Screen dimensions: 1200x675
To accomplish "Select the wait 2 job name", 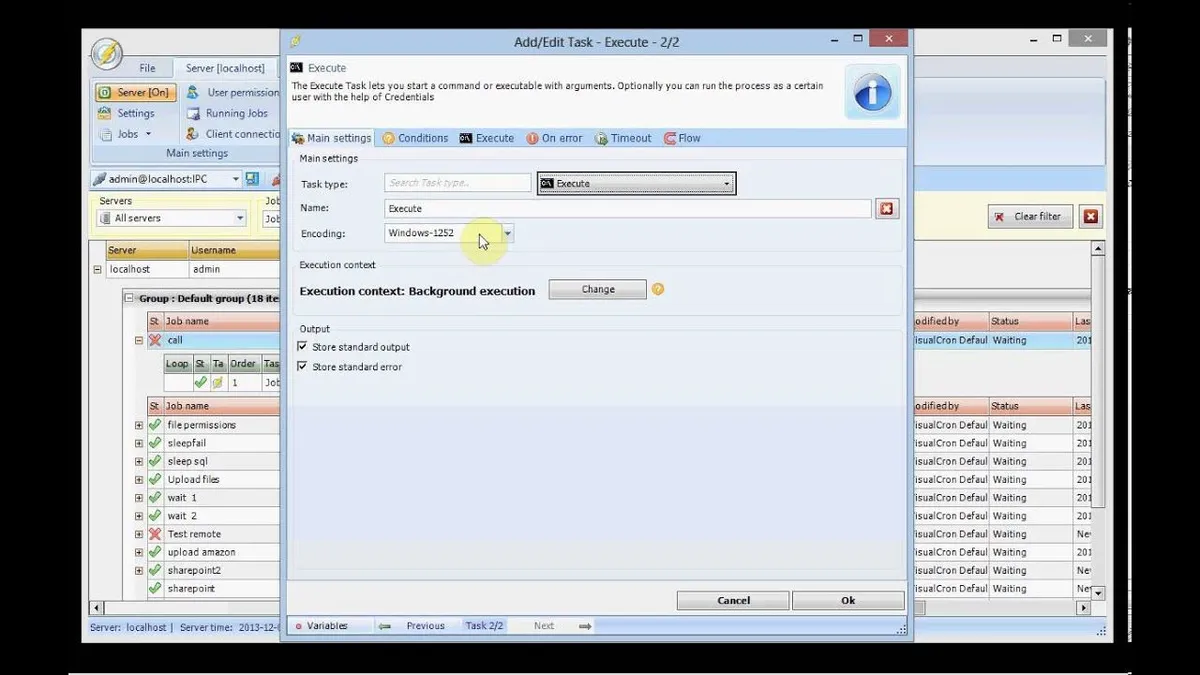I will click(182, 516).
